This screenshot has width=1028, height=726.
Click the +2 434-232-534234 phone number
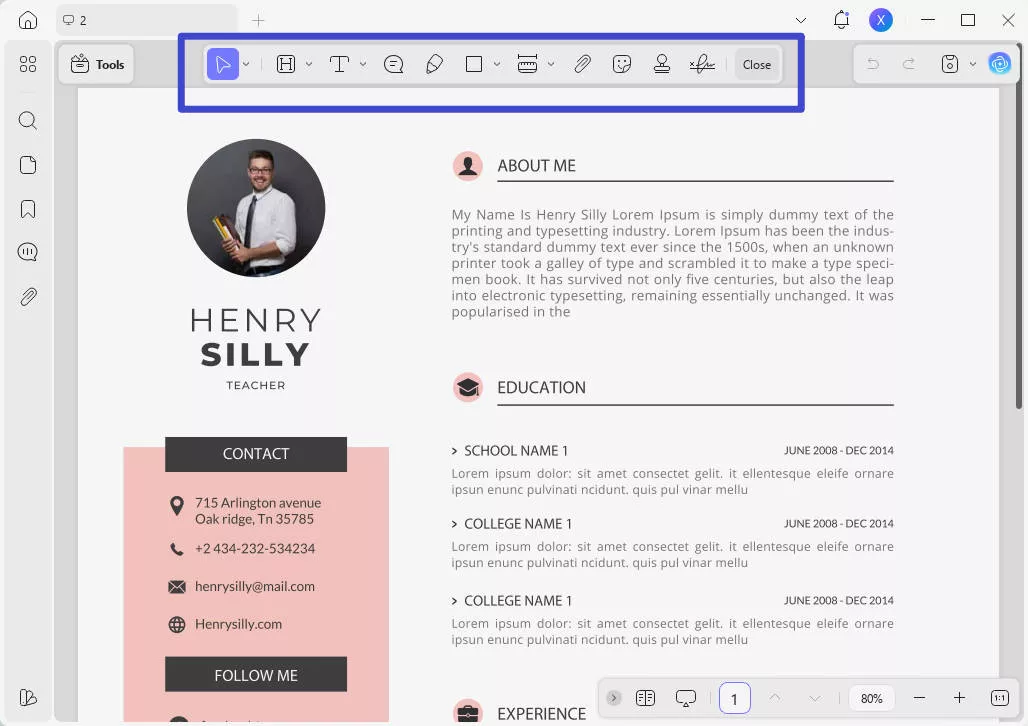click(254, 548)
